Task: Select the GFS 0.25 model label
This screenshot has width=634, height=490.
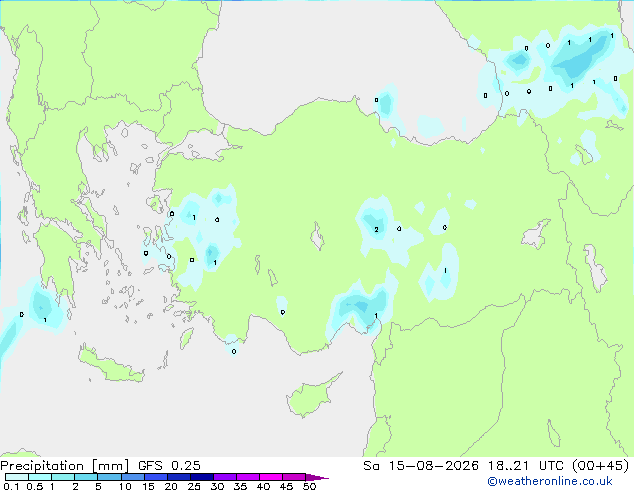Action: 169,466
